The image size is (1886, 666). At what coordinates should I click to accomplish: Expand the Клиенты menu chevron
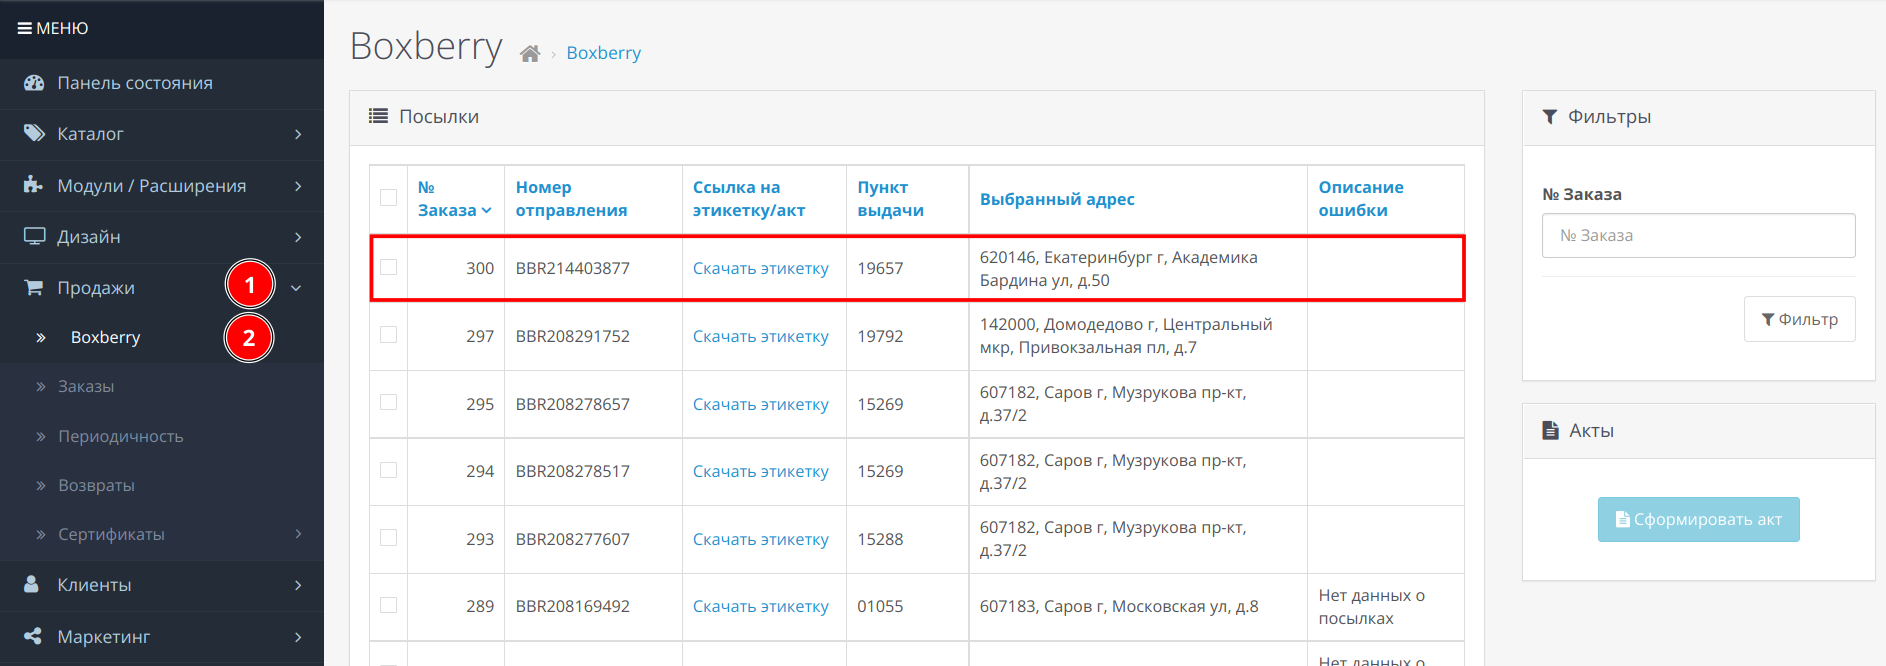pos(298,585)
